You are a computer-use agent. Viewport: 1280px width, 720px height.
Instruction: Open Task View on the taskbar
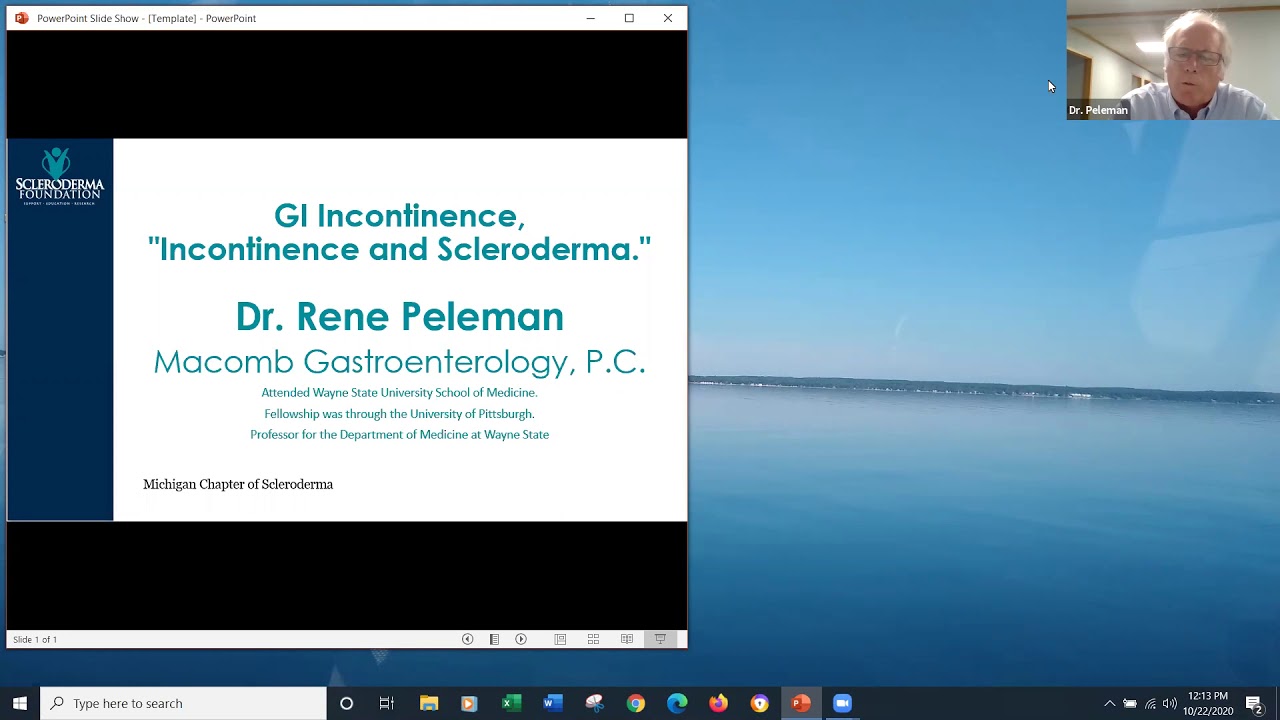click(387, 703)
